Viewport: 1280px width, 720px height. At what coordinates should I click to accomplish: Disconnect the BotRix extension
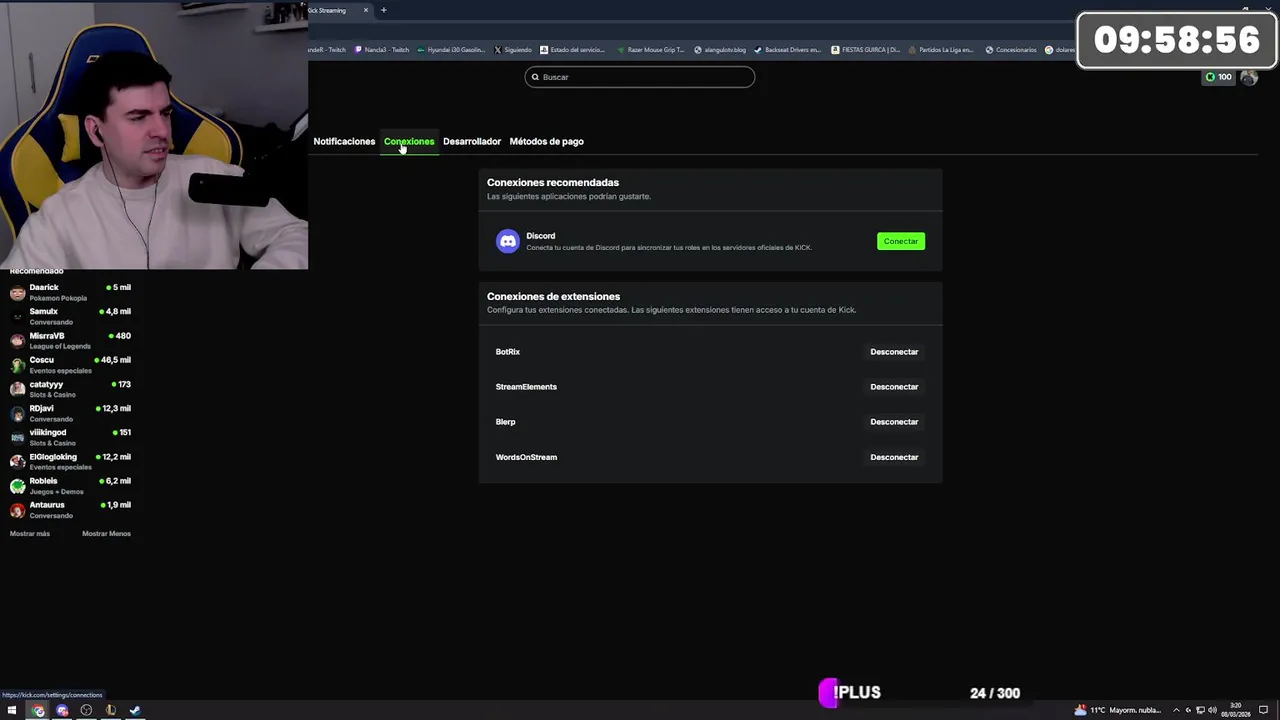(x=894, y=352)
